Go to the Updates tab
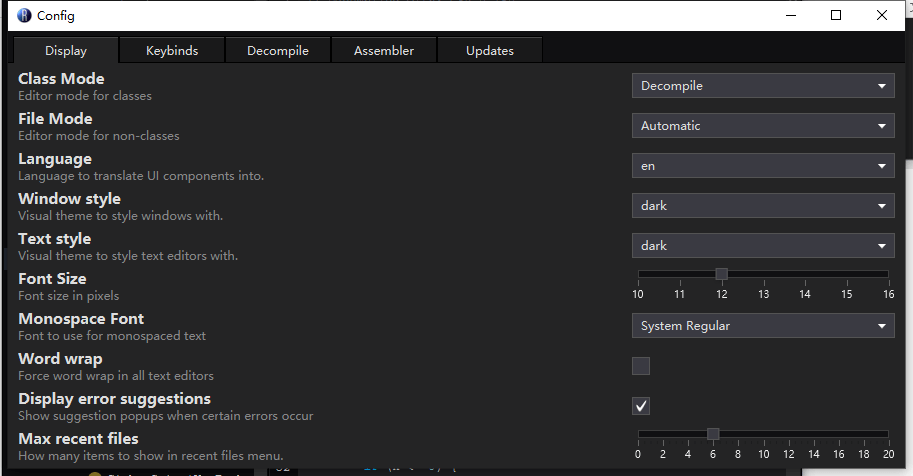 tap(490, 51)
